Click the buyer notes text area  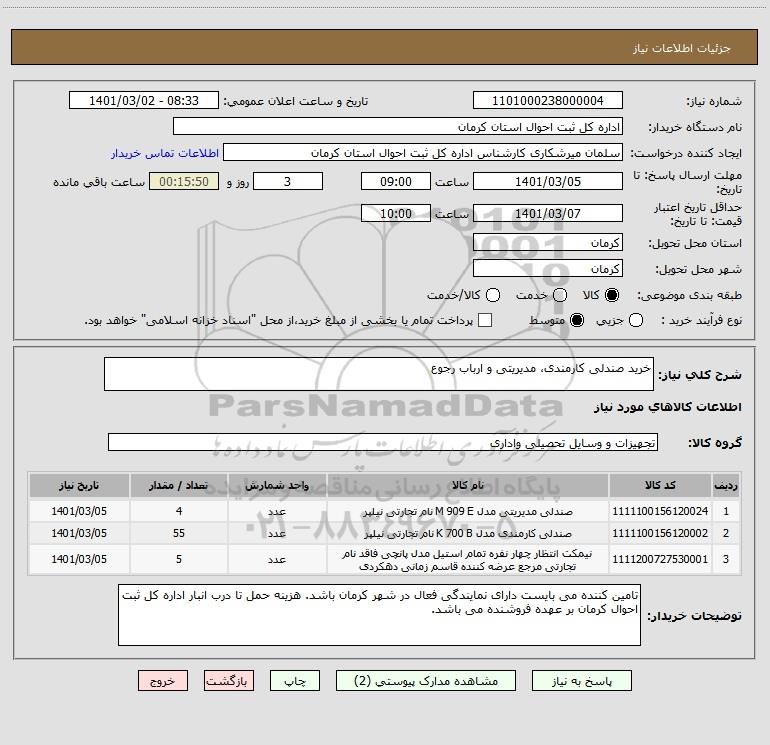pyautogui.click(x=379, y=615)
